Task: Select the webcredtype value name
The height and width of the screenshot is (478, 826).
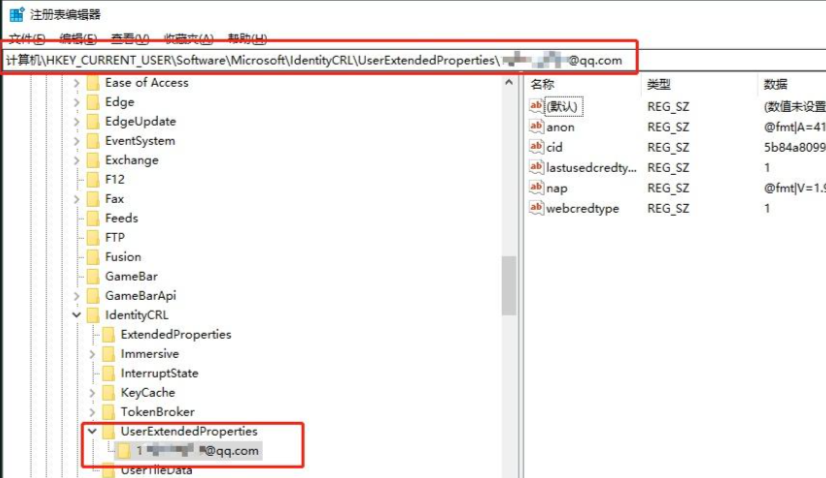Action: [583, 209]
